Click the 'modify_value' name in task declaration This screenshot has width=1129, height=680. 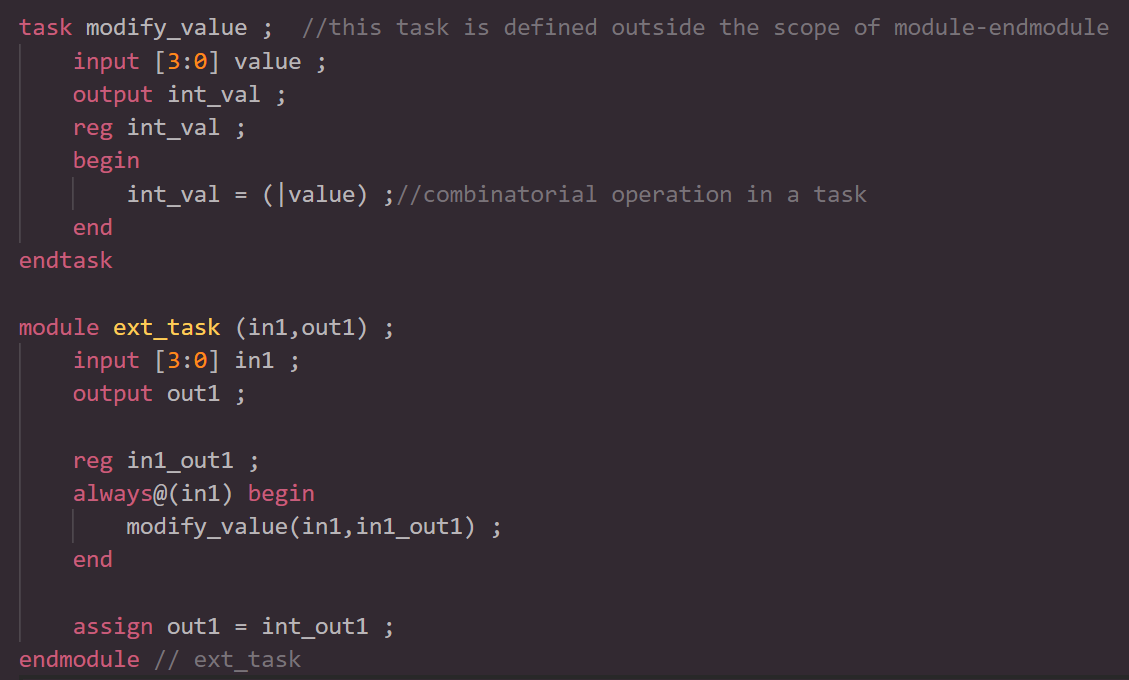coord(166,28)
